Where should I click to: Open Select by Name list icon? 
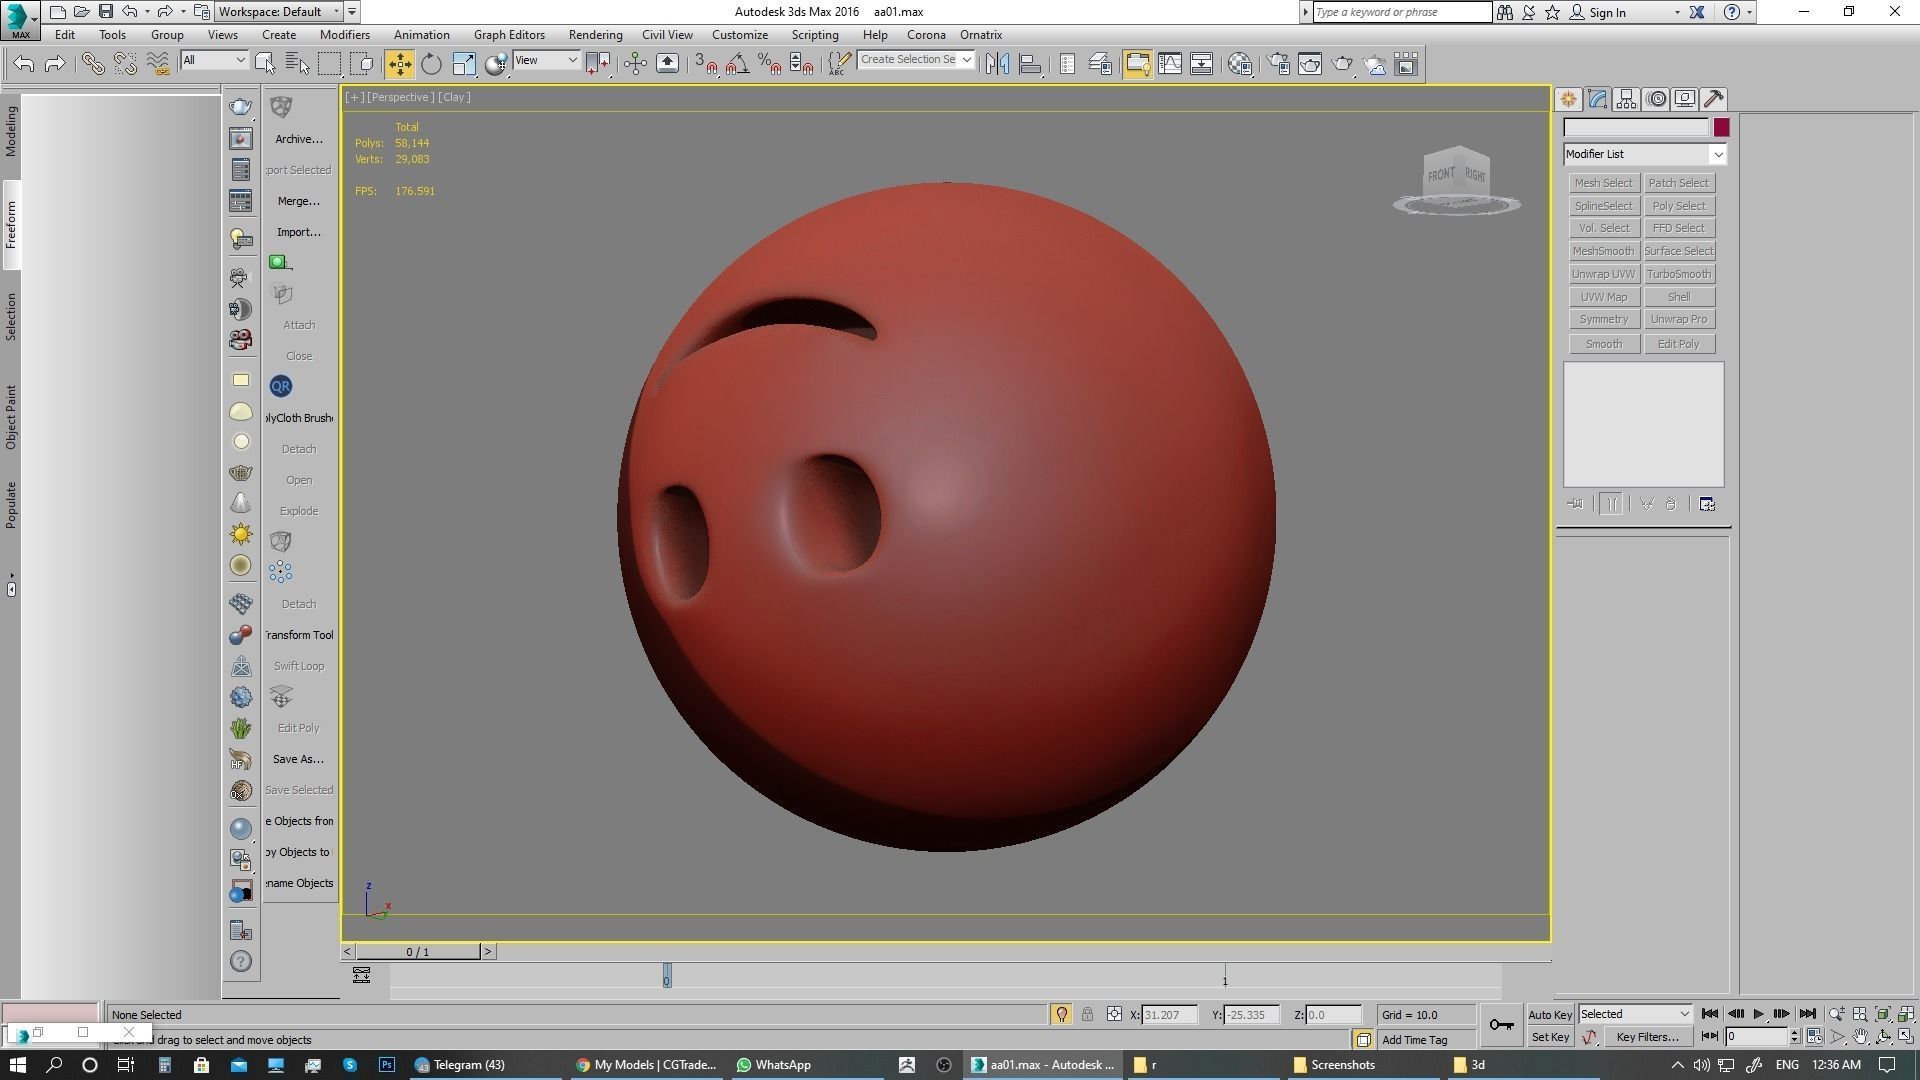pos(297,64)
